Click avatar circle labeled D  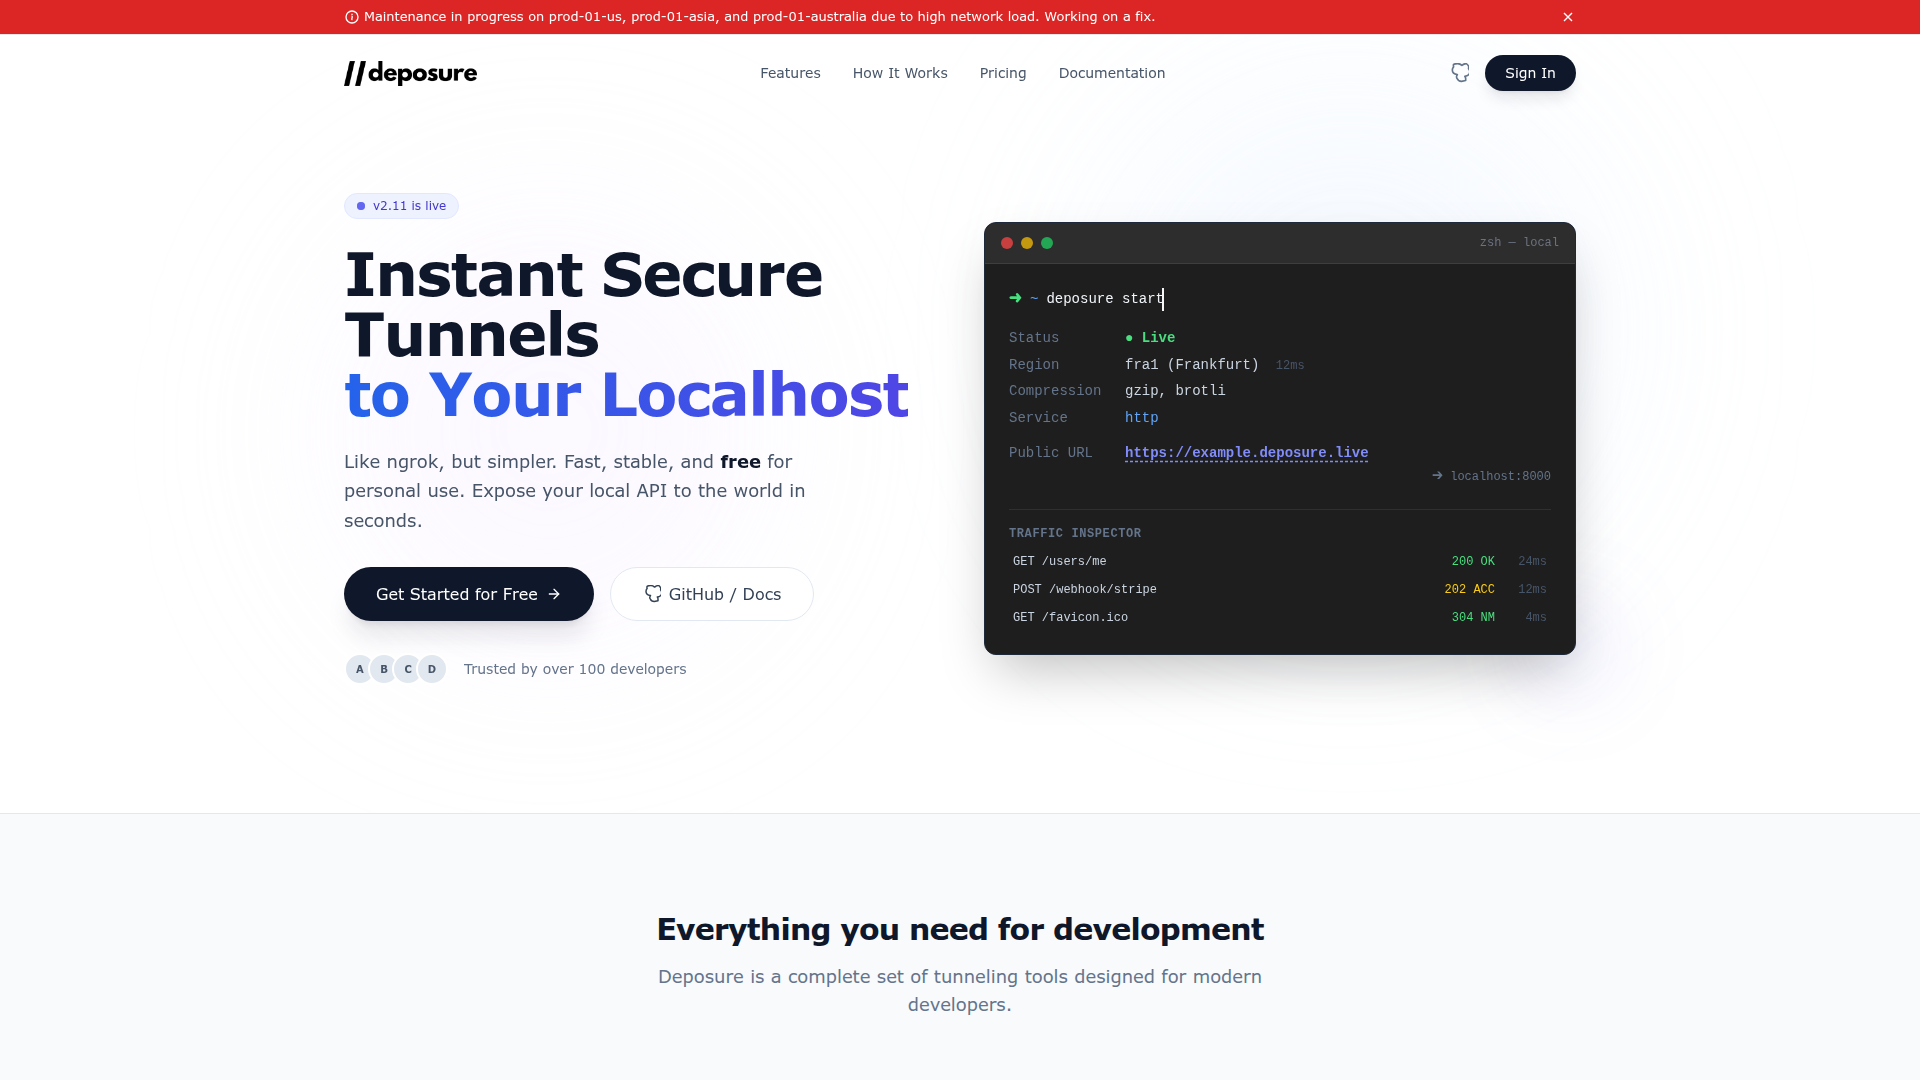[x=432, y=669]
